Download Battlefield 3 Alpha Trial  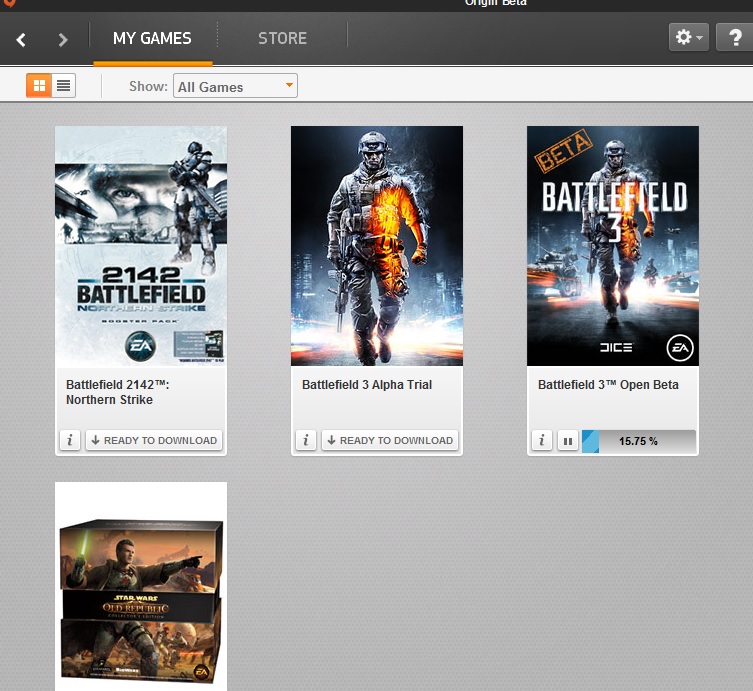390,440
